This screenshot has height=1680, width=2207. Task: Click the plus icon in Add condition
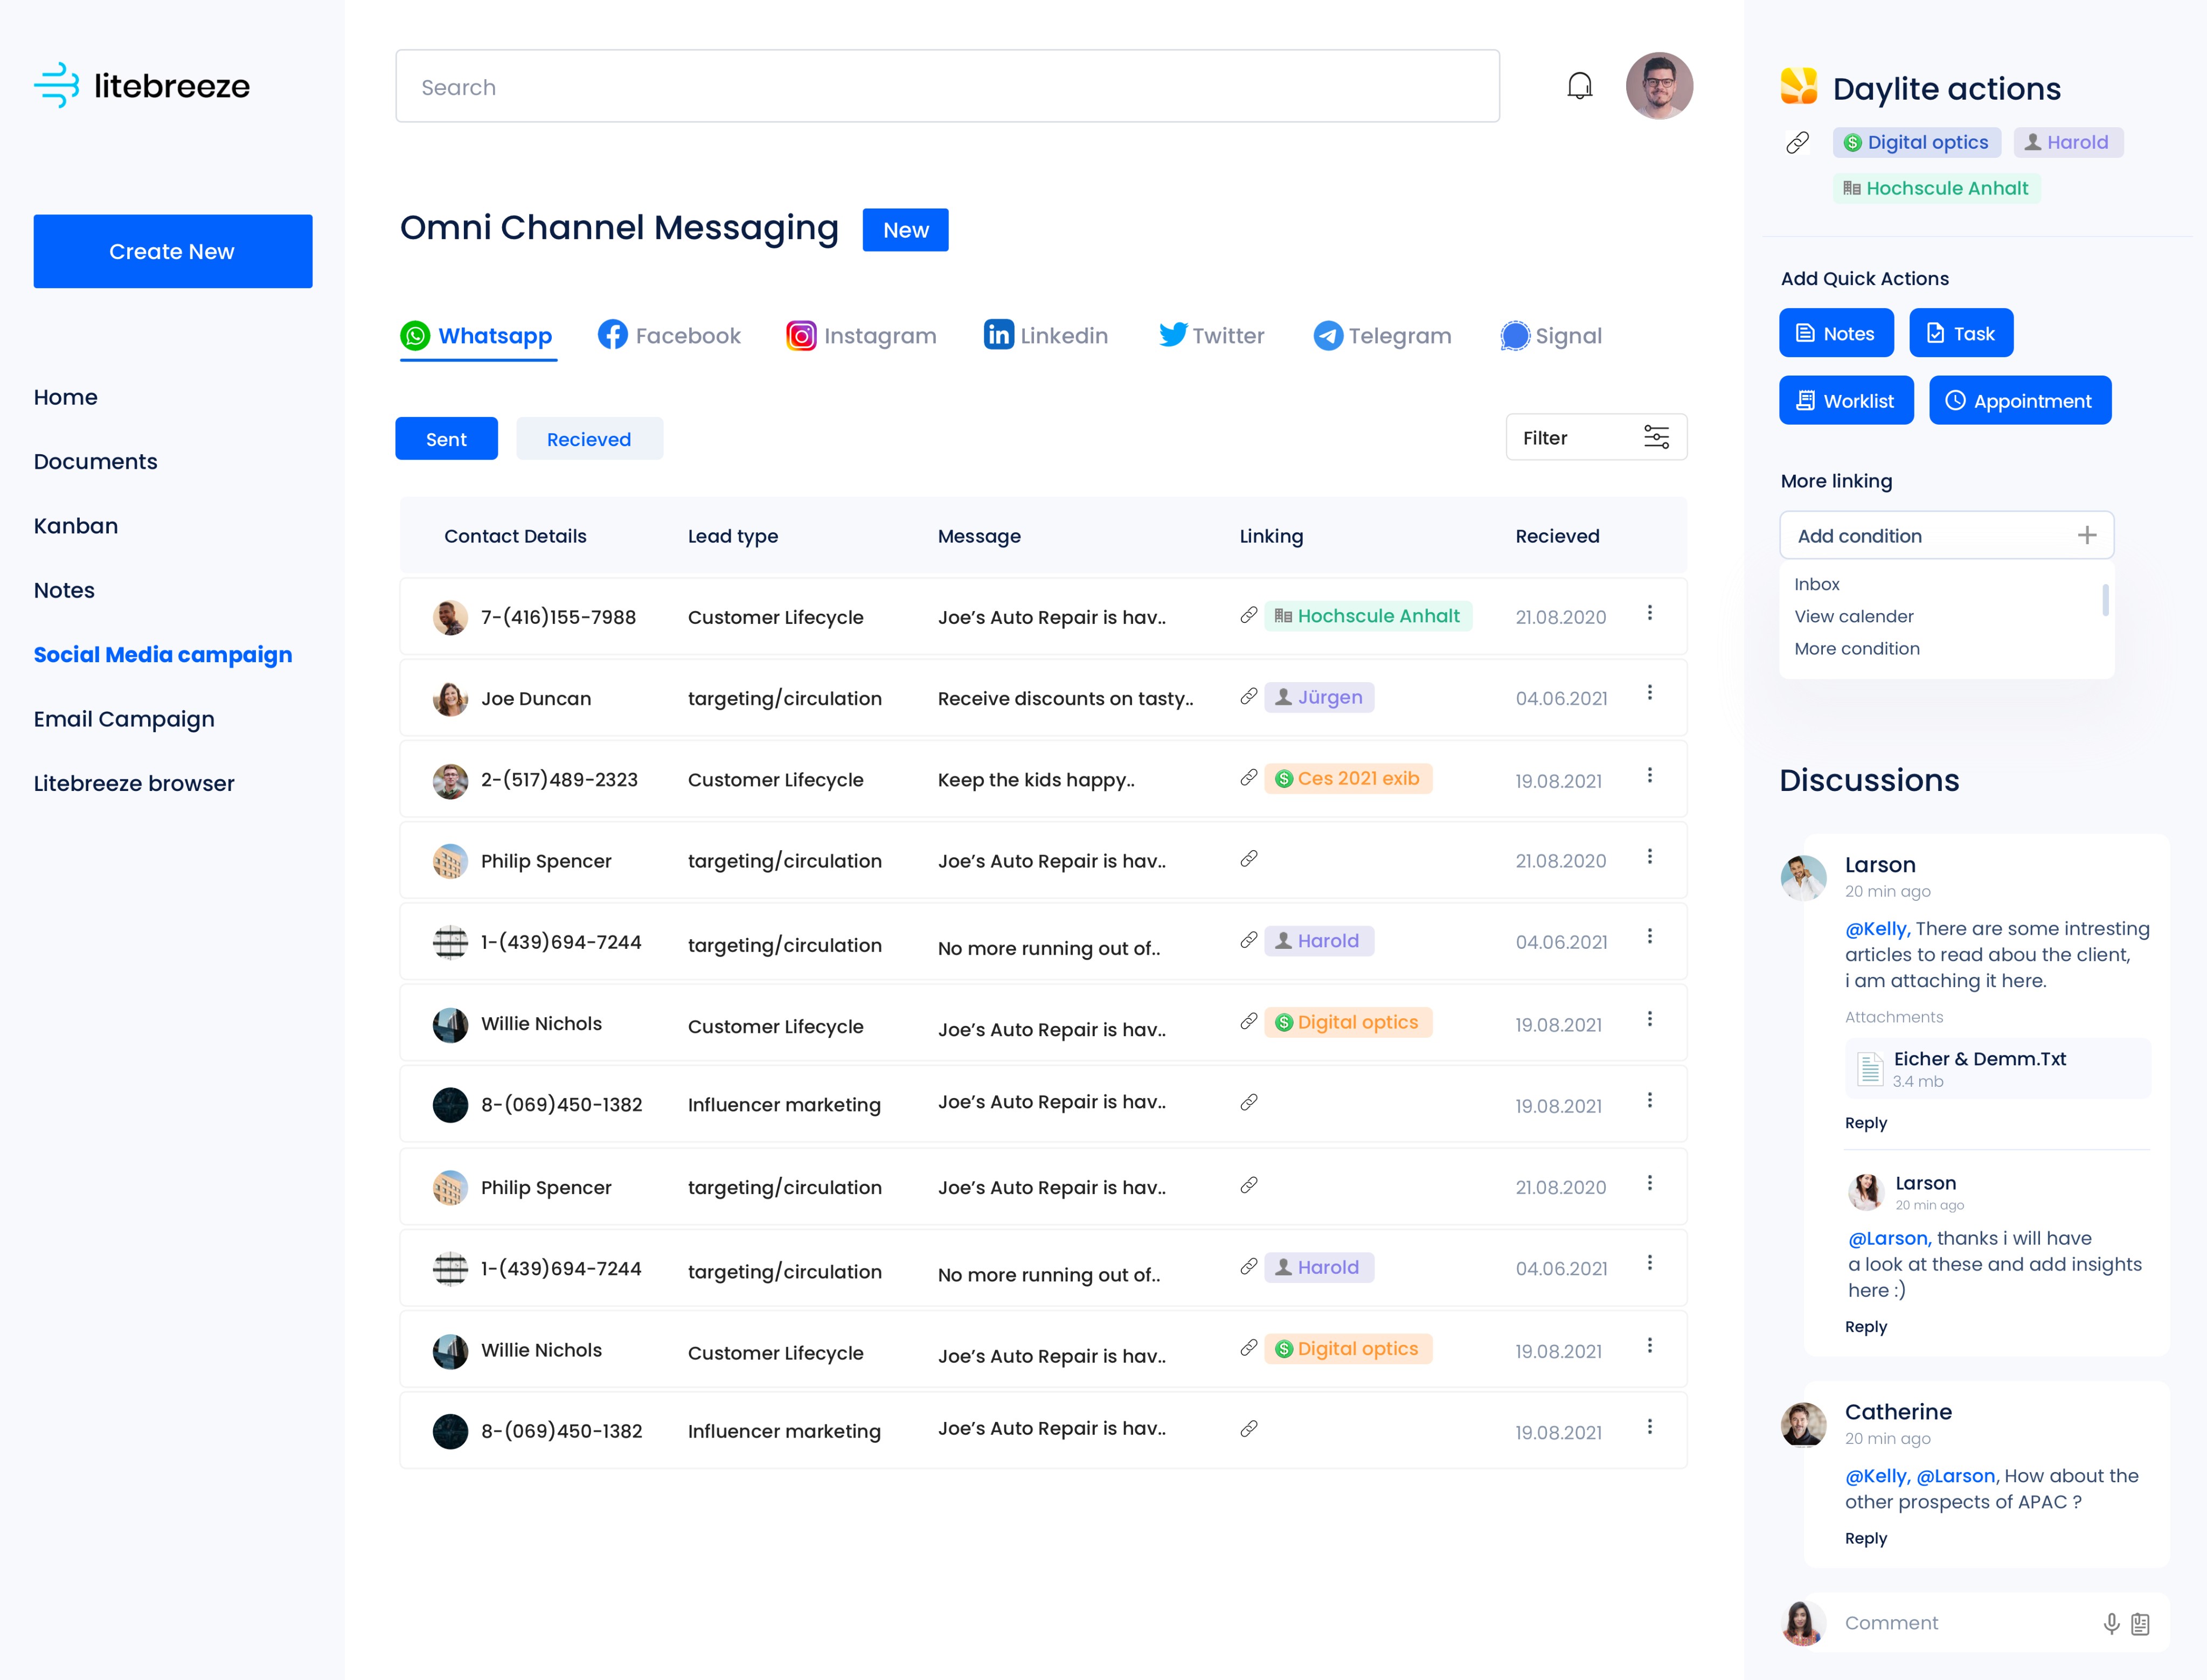pos(2087,535)
